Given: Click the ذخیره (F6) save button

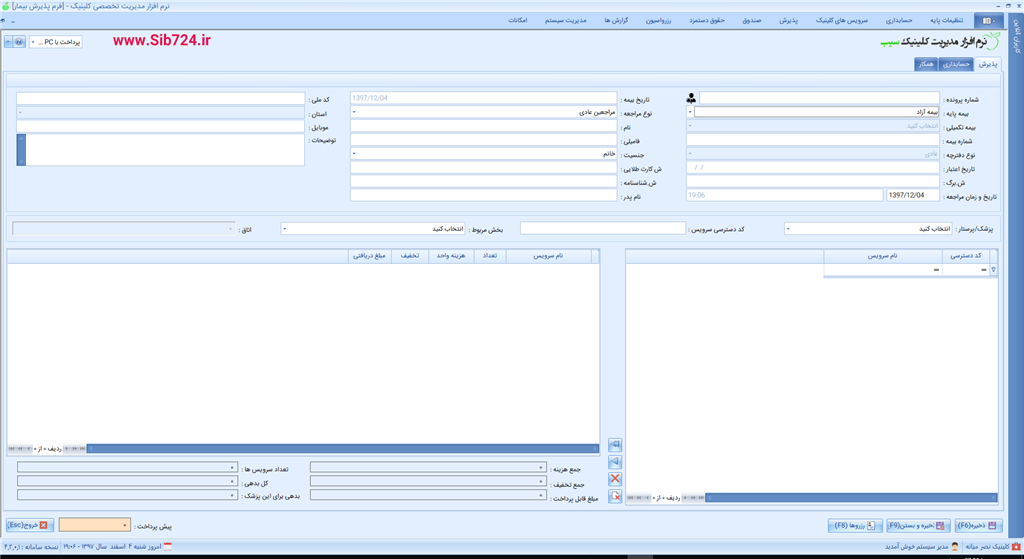Looking at the screenshot, I should pyautogui.click(x=977, y=525).
